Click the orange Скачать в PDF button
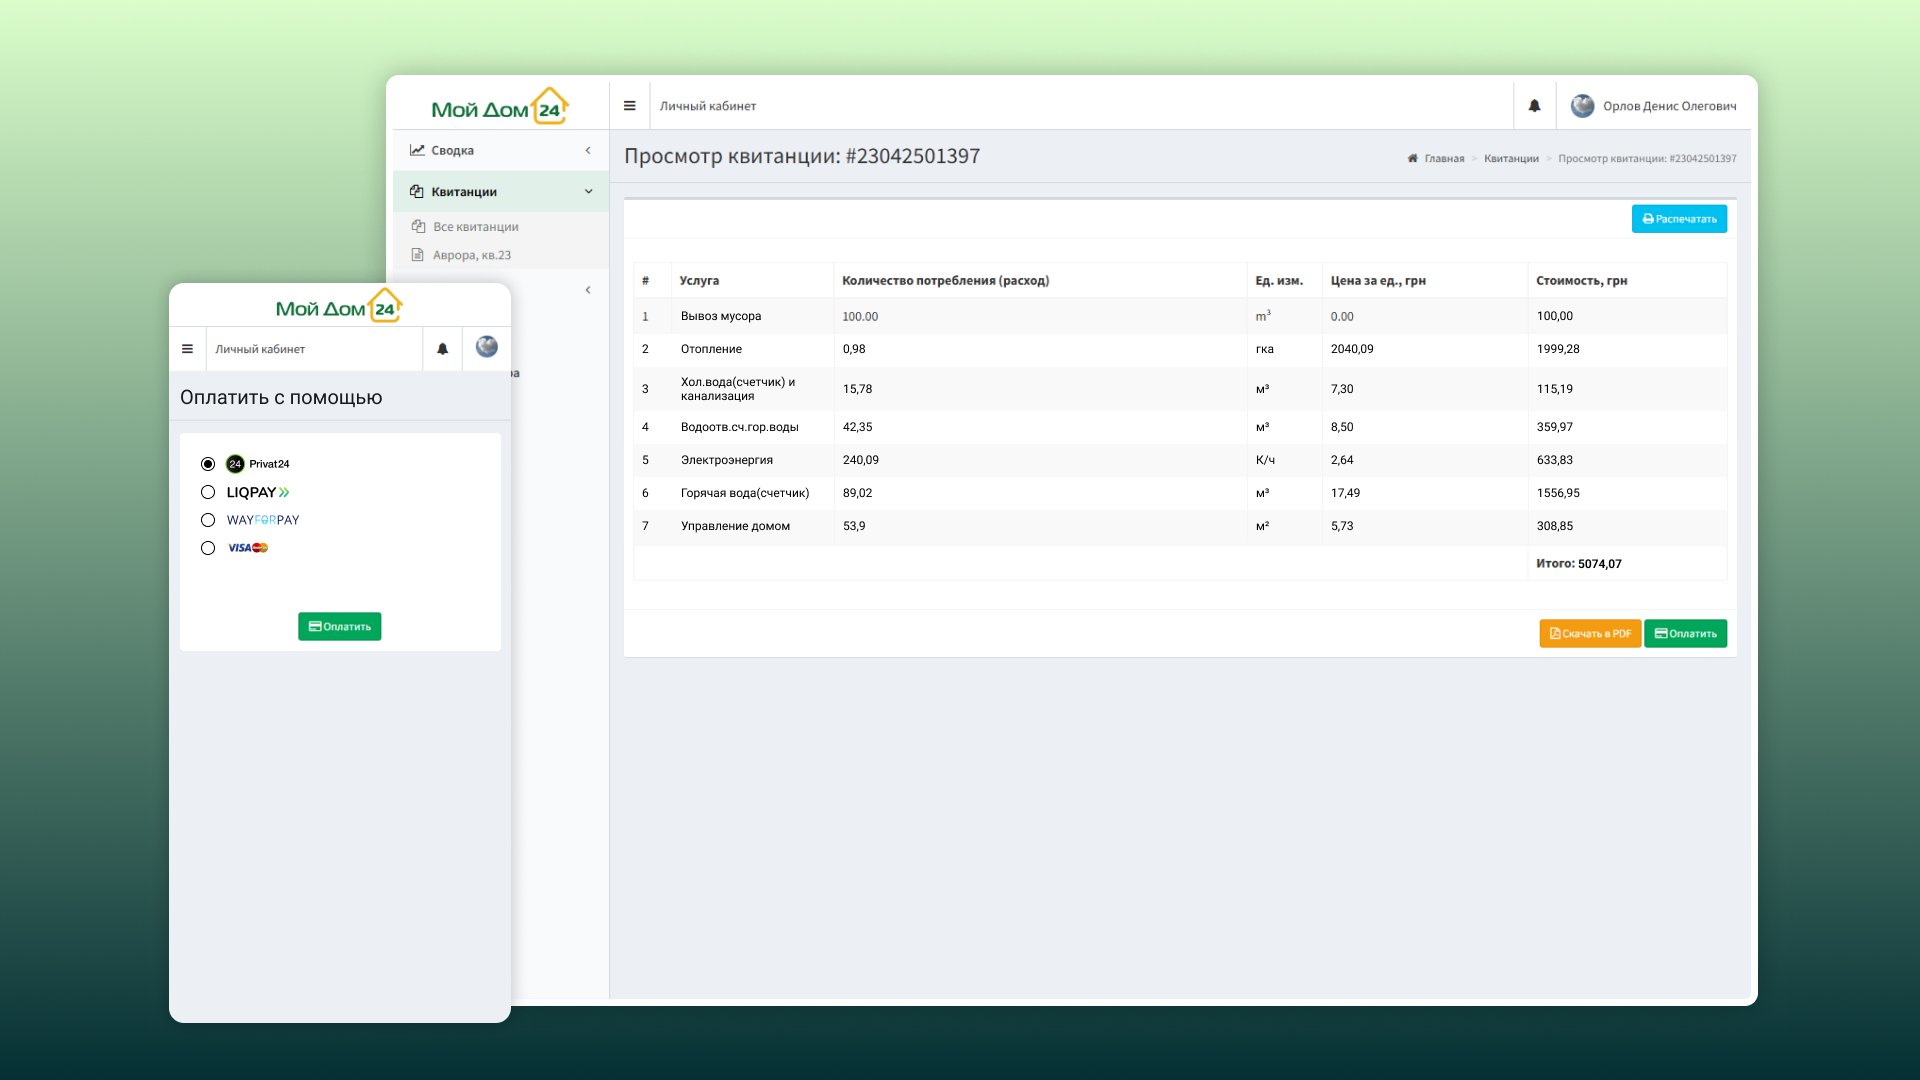The width and height of the screenshot is (1920, 1080). pyautogui.click(x=1590, y=633)
